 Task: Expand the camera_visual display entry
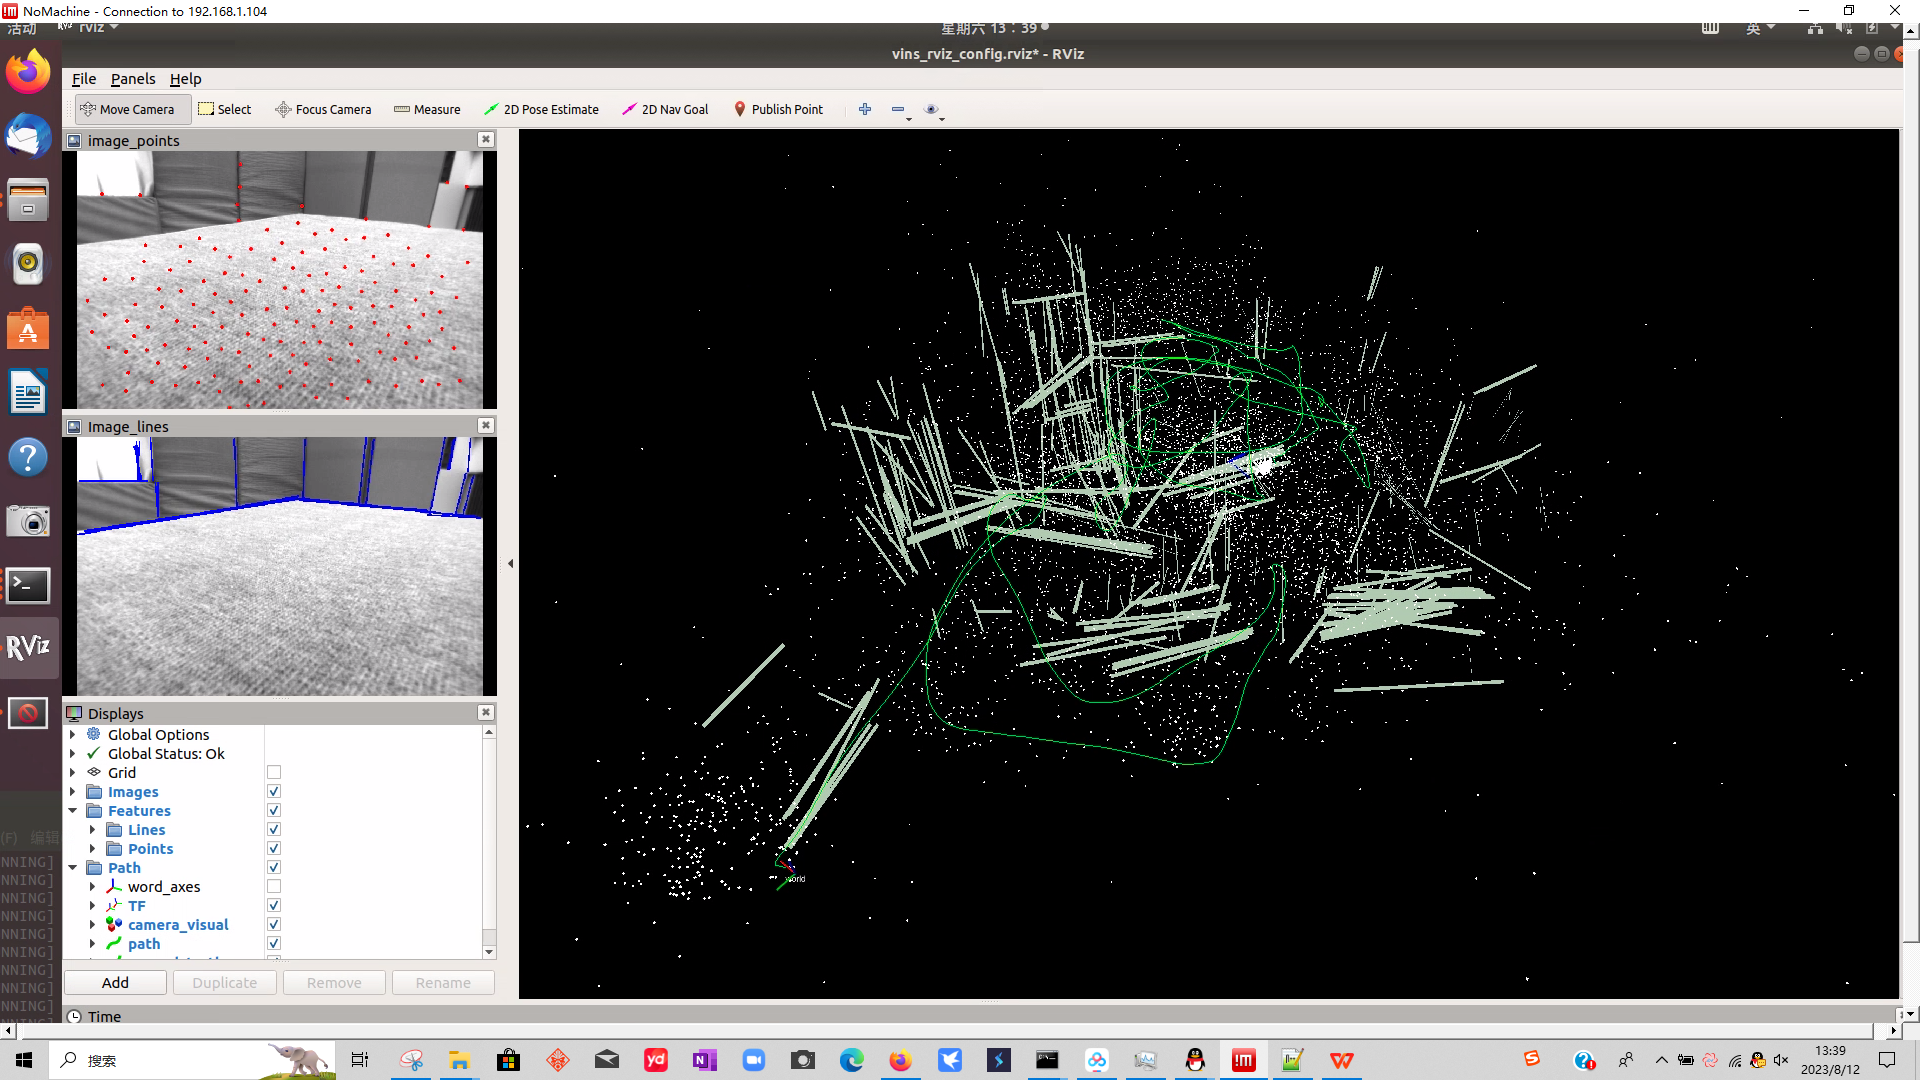click(x=92, y=925)
